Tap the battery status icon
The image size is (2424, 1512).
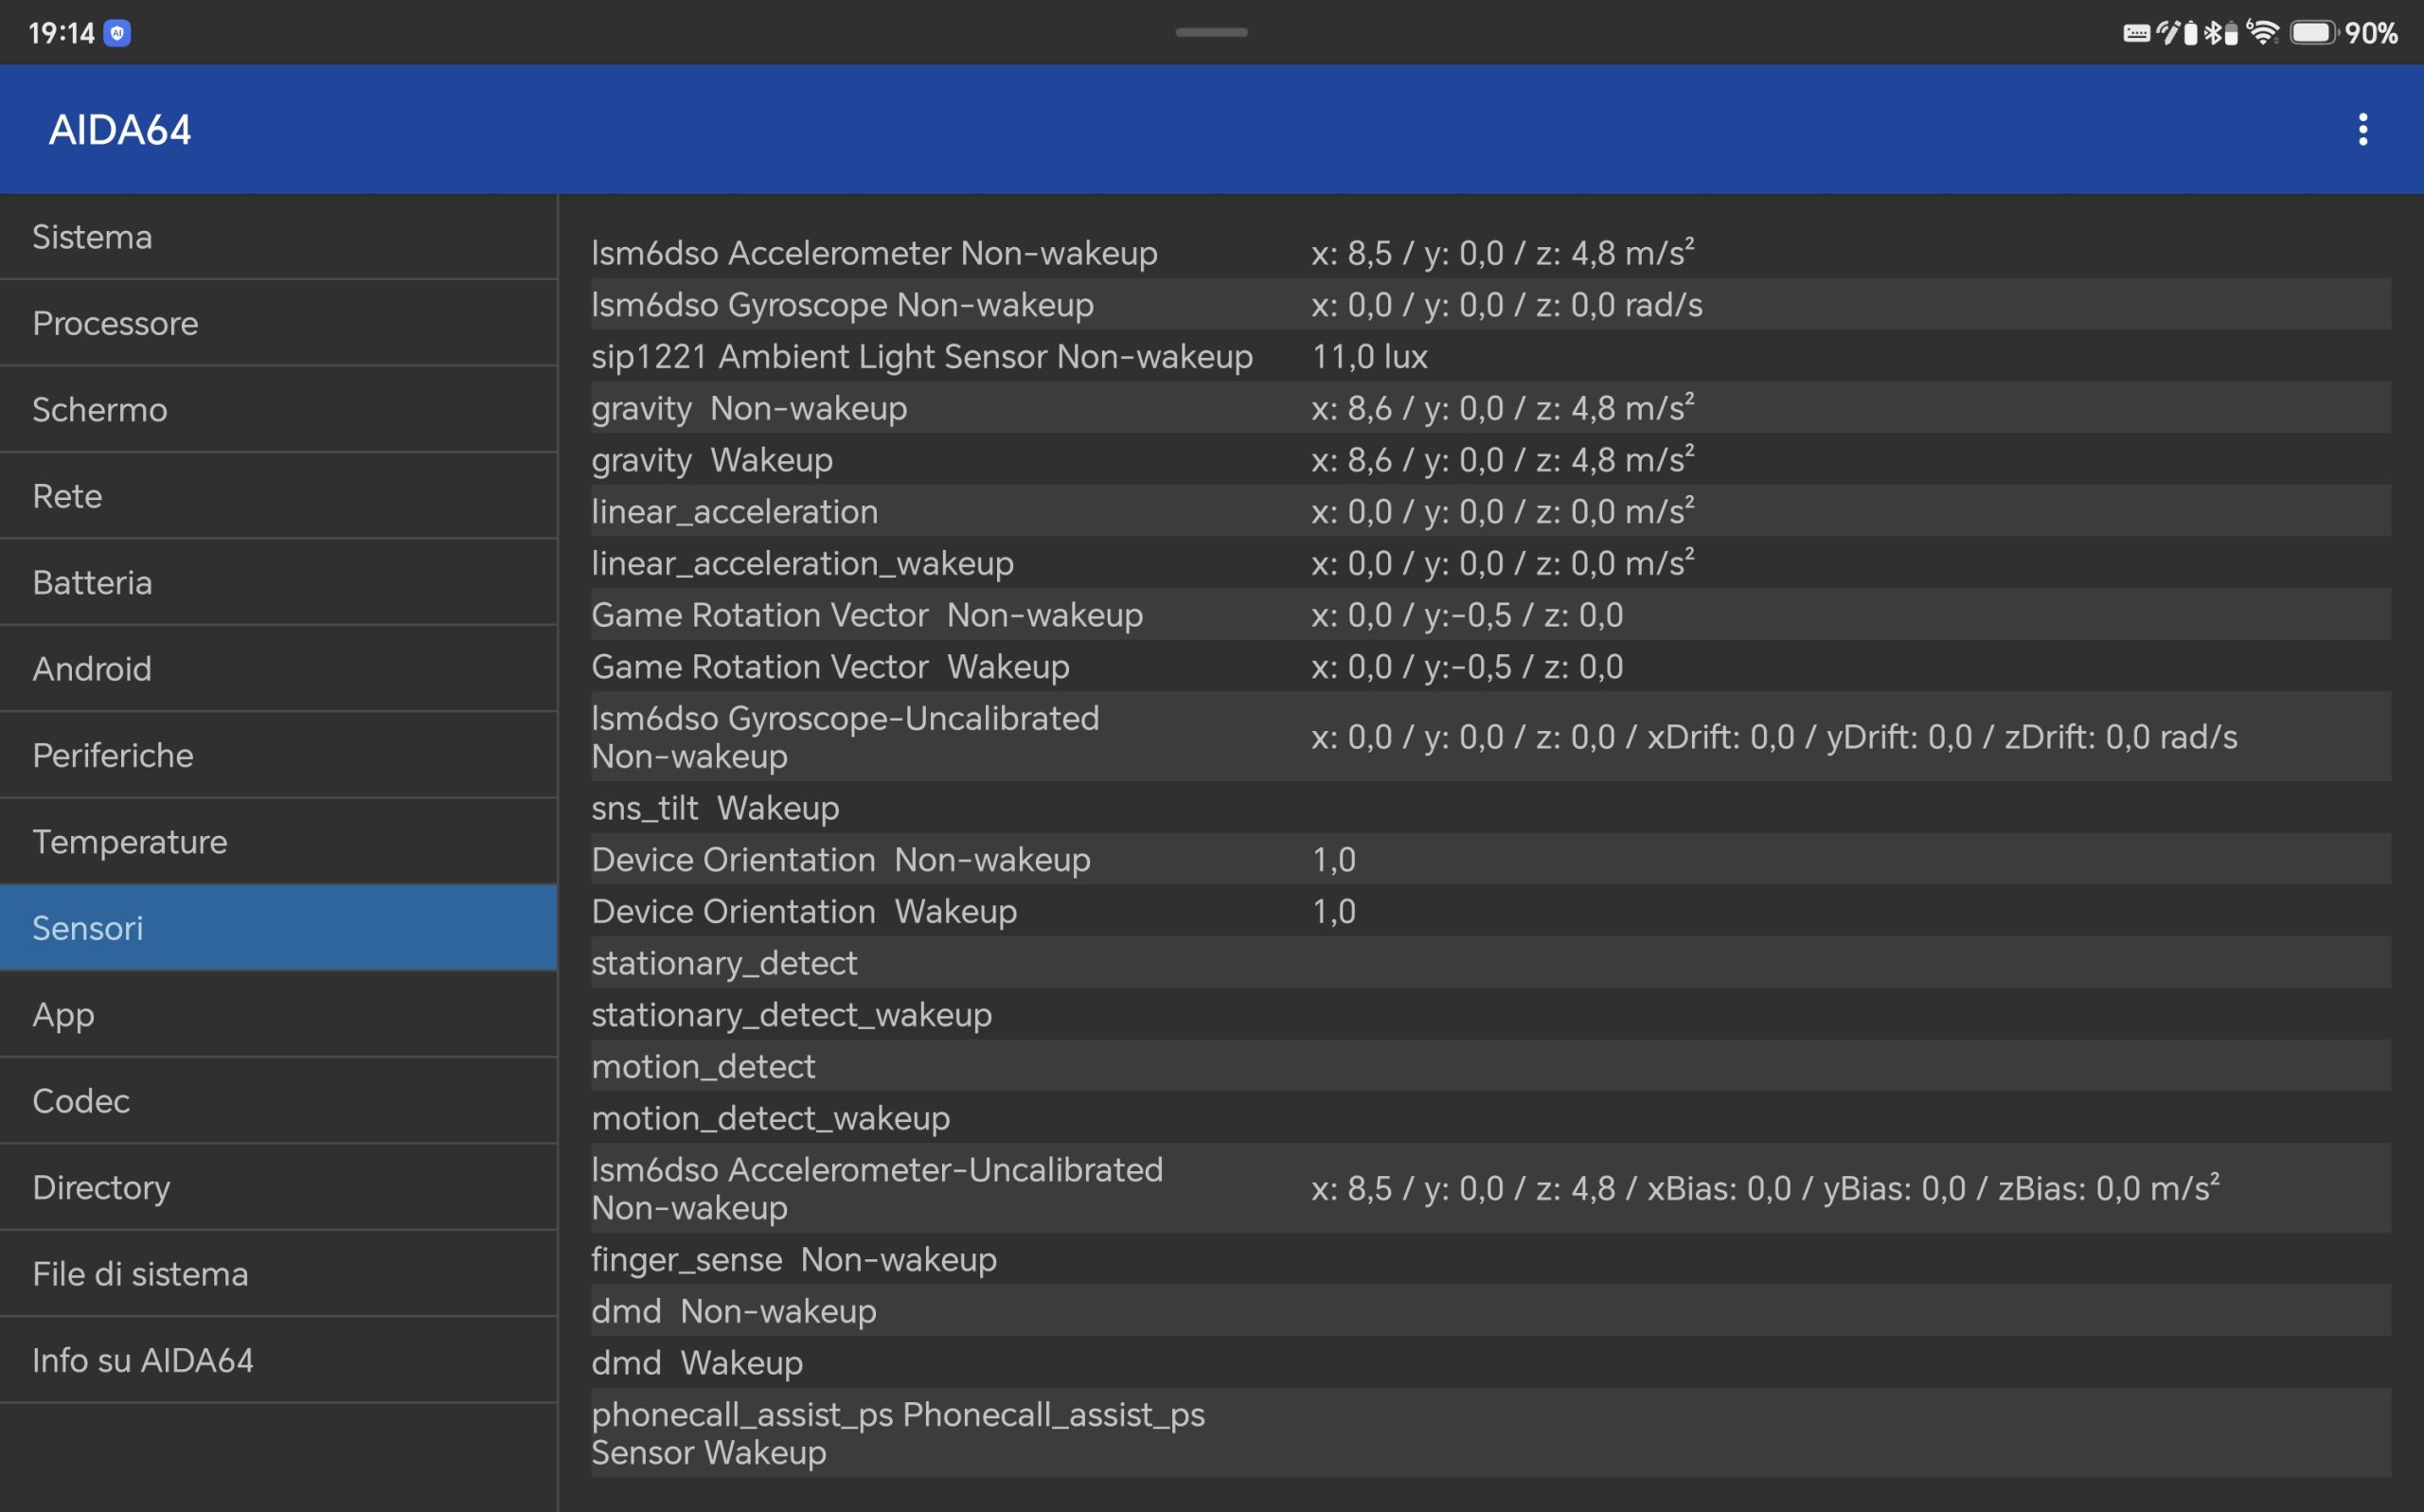coord(2314,33)
